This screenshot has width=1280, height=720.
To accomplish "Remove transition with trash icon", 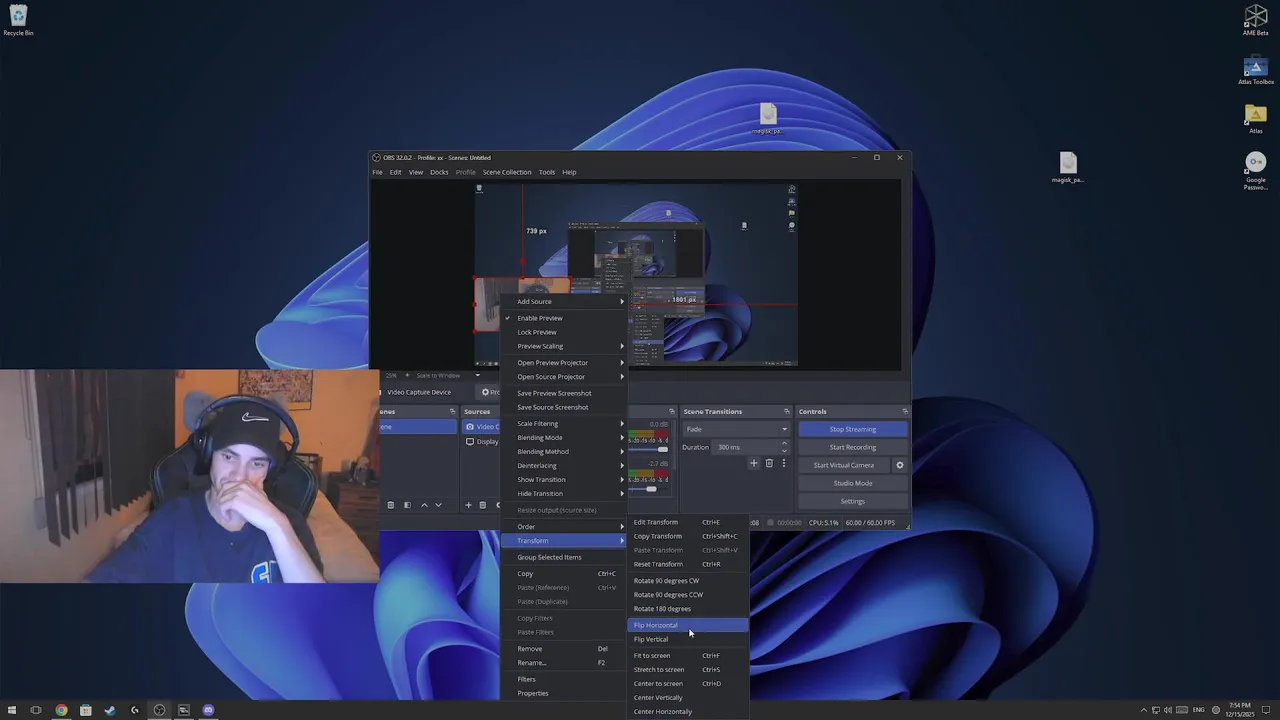I will click(x=769, y=463).
